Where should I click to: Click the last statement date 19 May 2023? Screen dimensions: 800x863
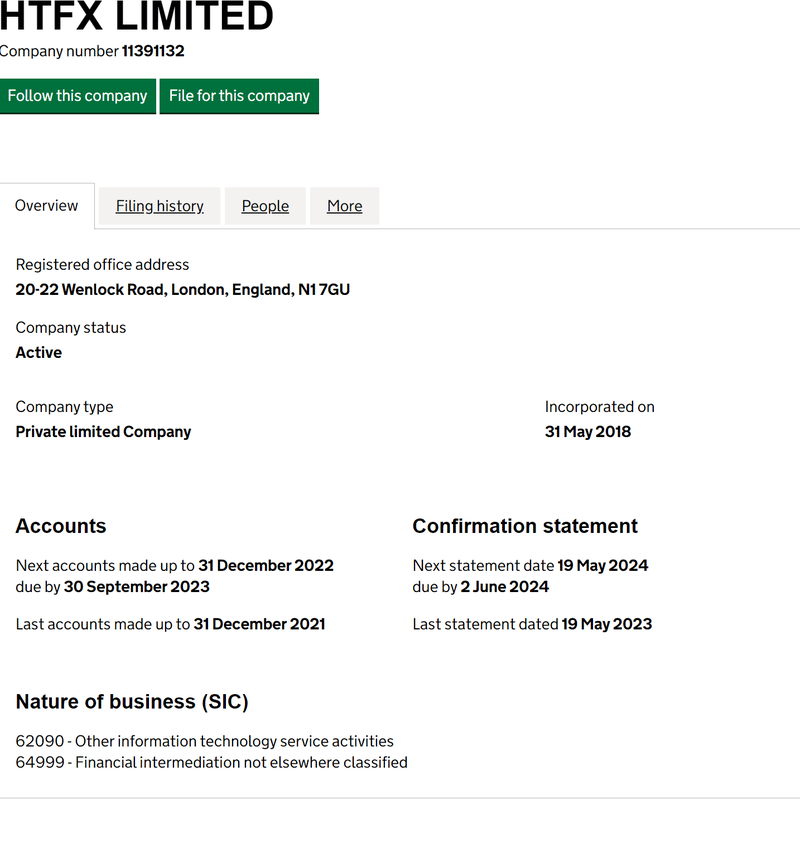(606, 624)
